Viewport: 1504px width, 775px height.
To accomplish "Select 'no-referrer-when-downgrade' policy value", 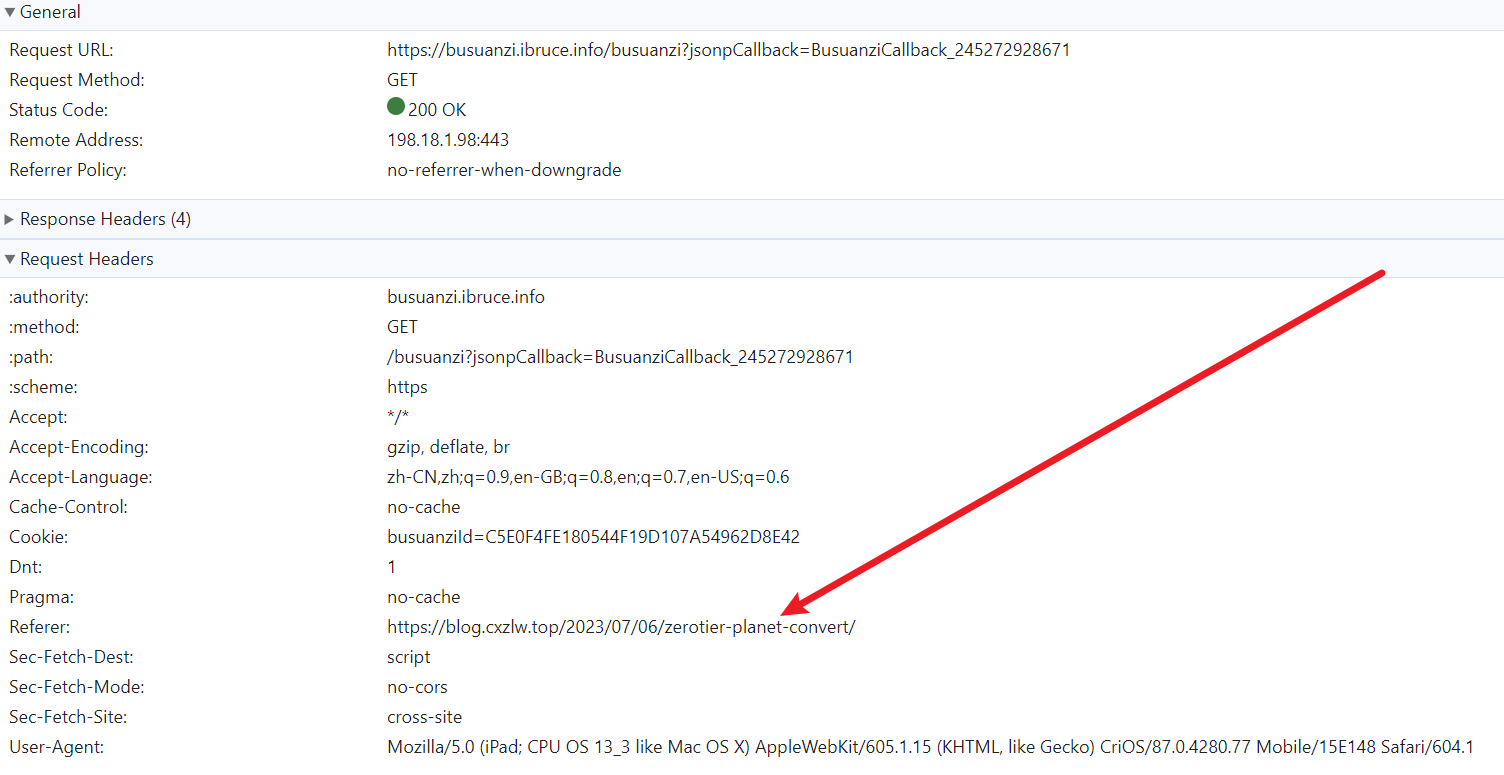I will [x=504, y=170].
